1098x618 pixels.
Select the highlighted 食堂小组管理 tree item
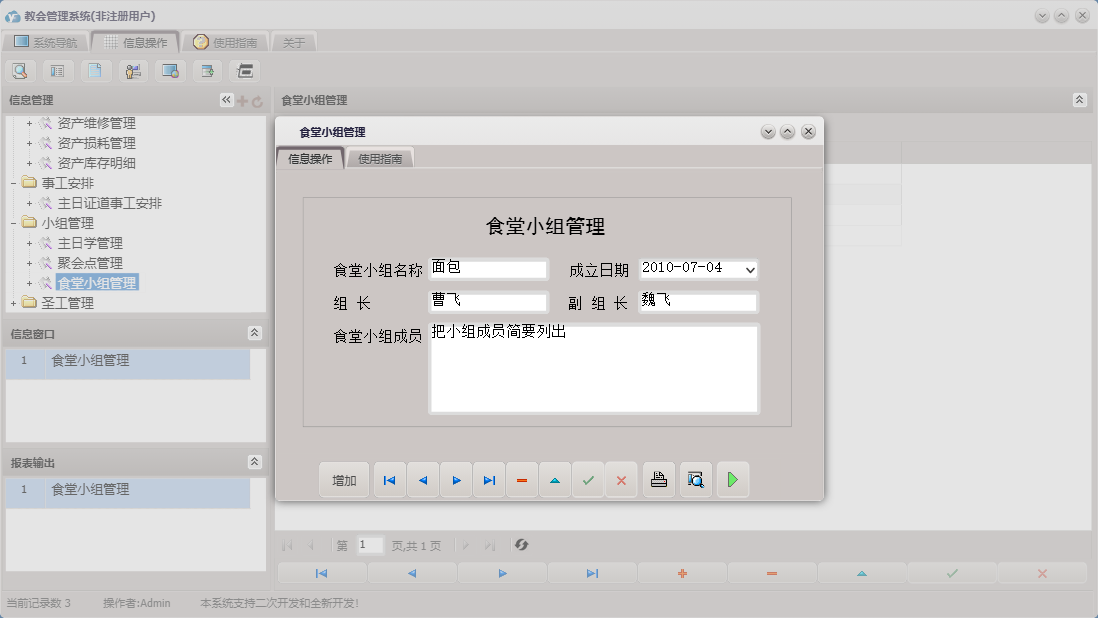(x=97, y=283)
